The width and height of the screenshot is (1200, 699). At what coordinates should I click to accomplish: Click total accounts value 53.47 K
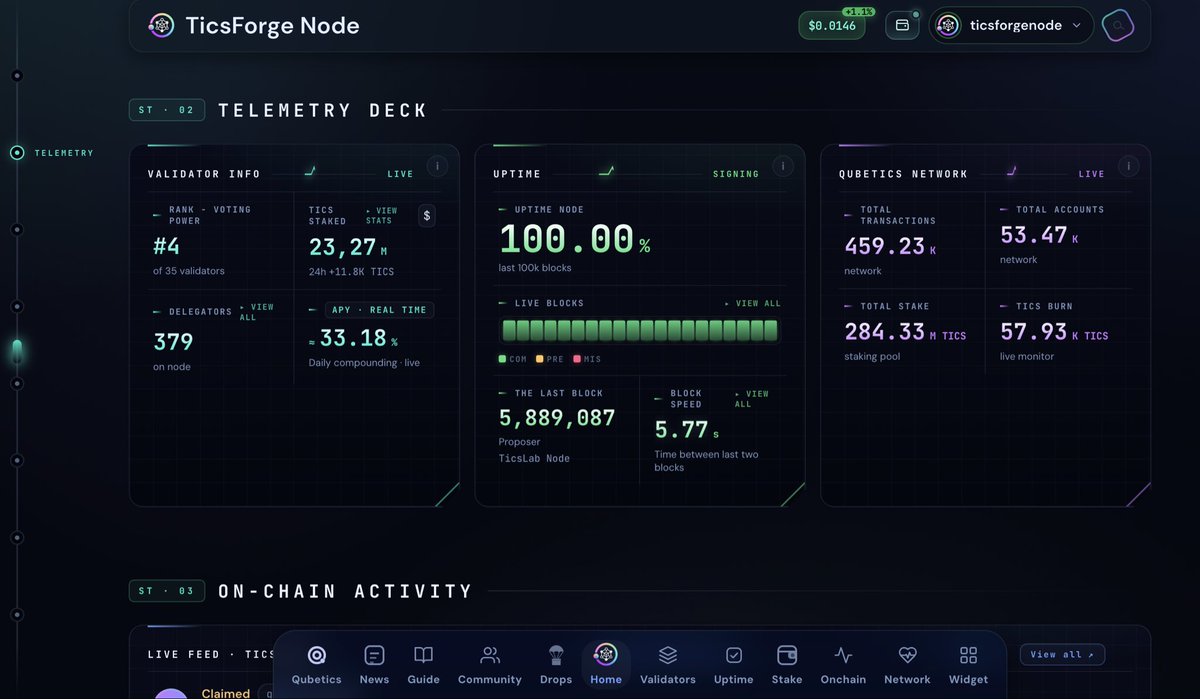click(1039, 235)
